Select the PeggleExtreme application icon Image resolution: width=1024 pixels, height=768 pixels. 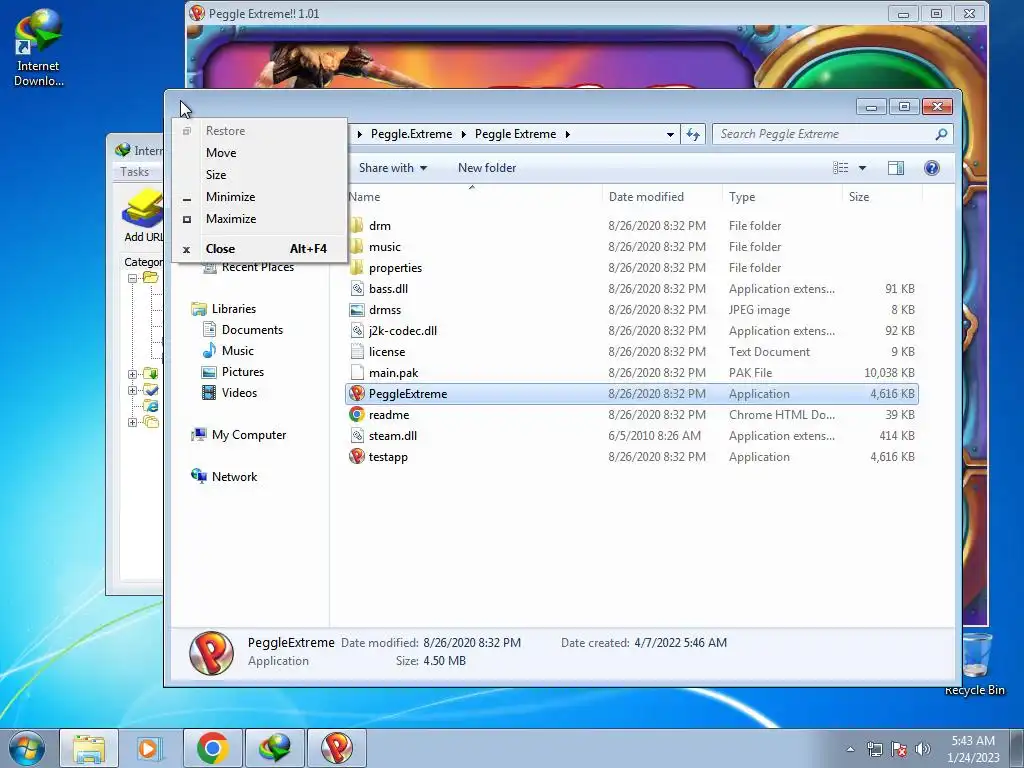(x=357, y=394)
